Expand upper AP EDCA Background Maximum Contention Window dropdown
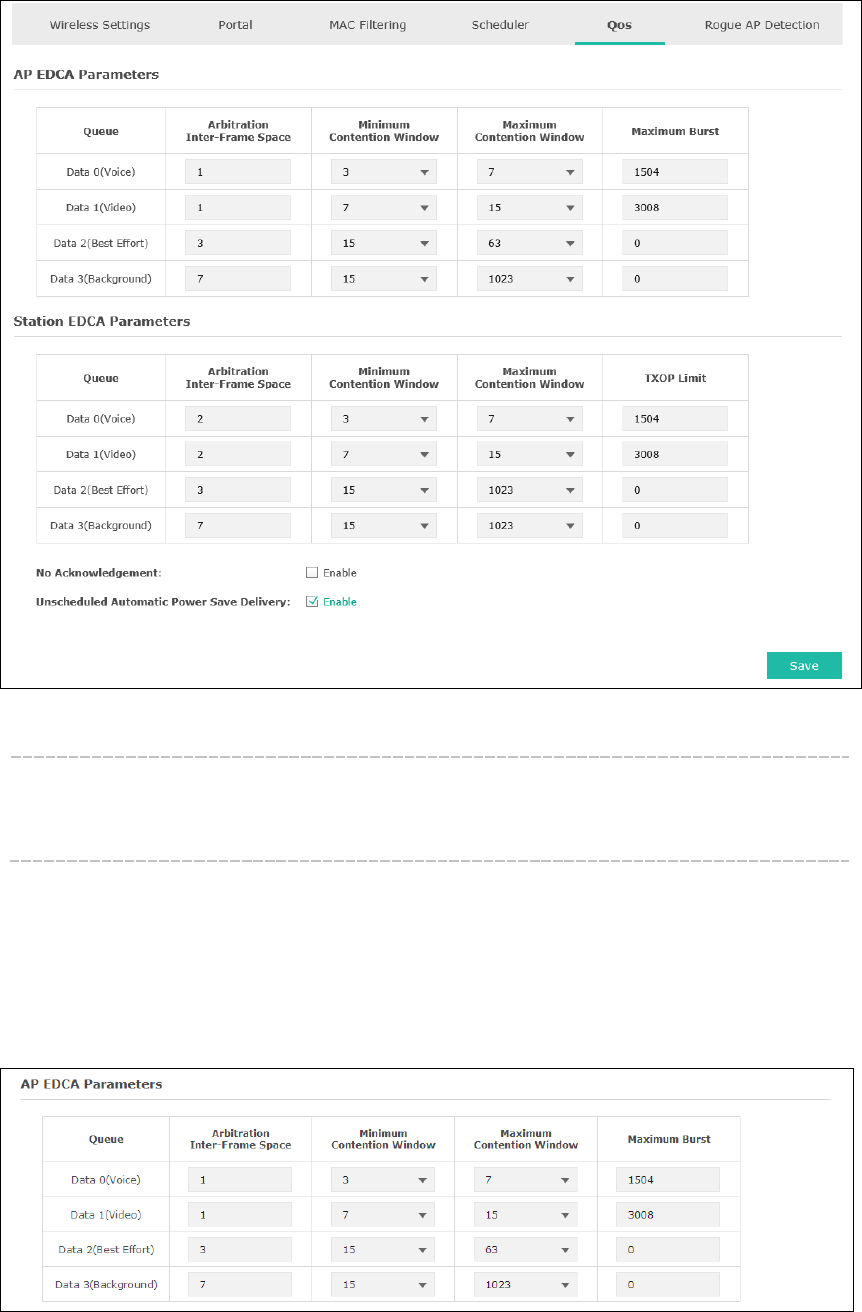 coord(530,279)
